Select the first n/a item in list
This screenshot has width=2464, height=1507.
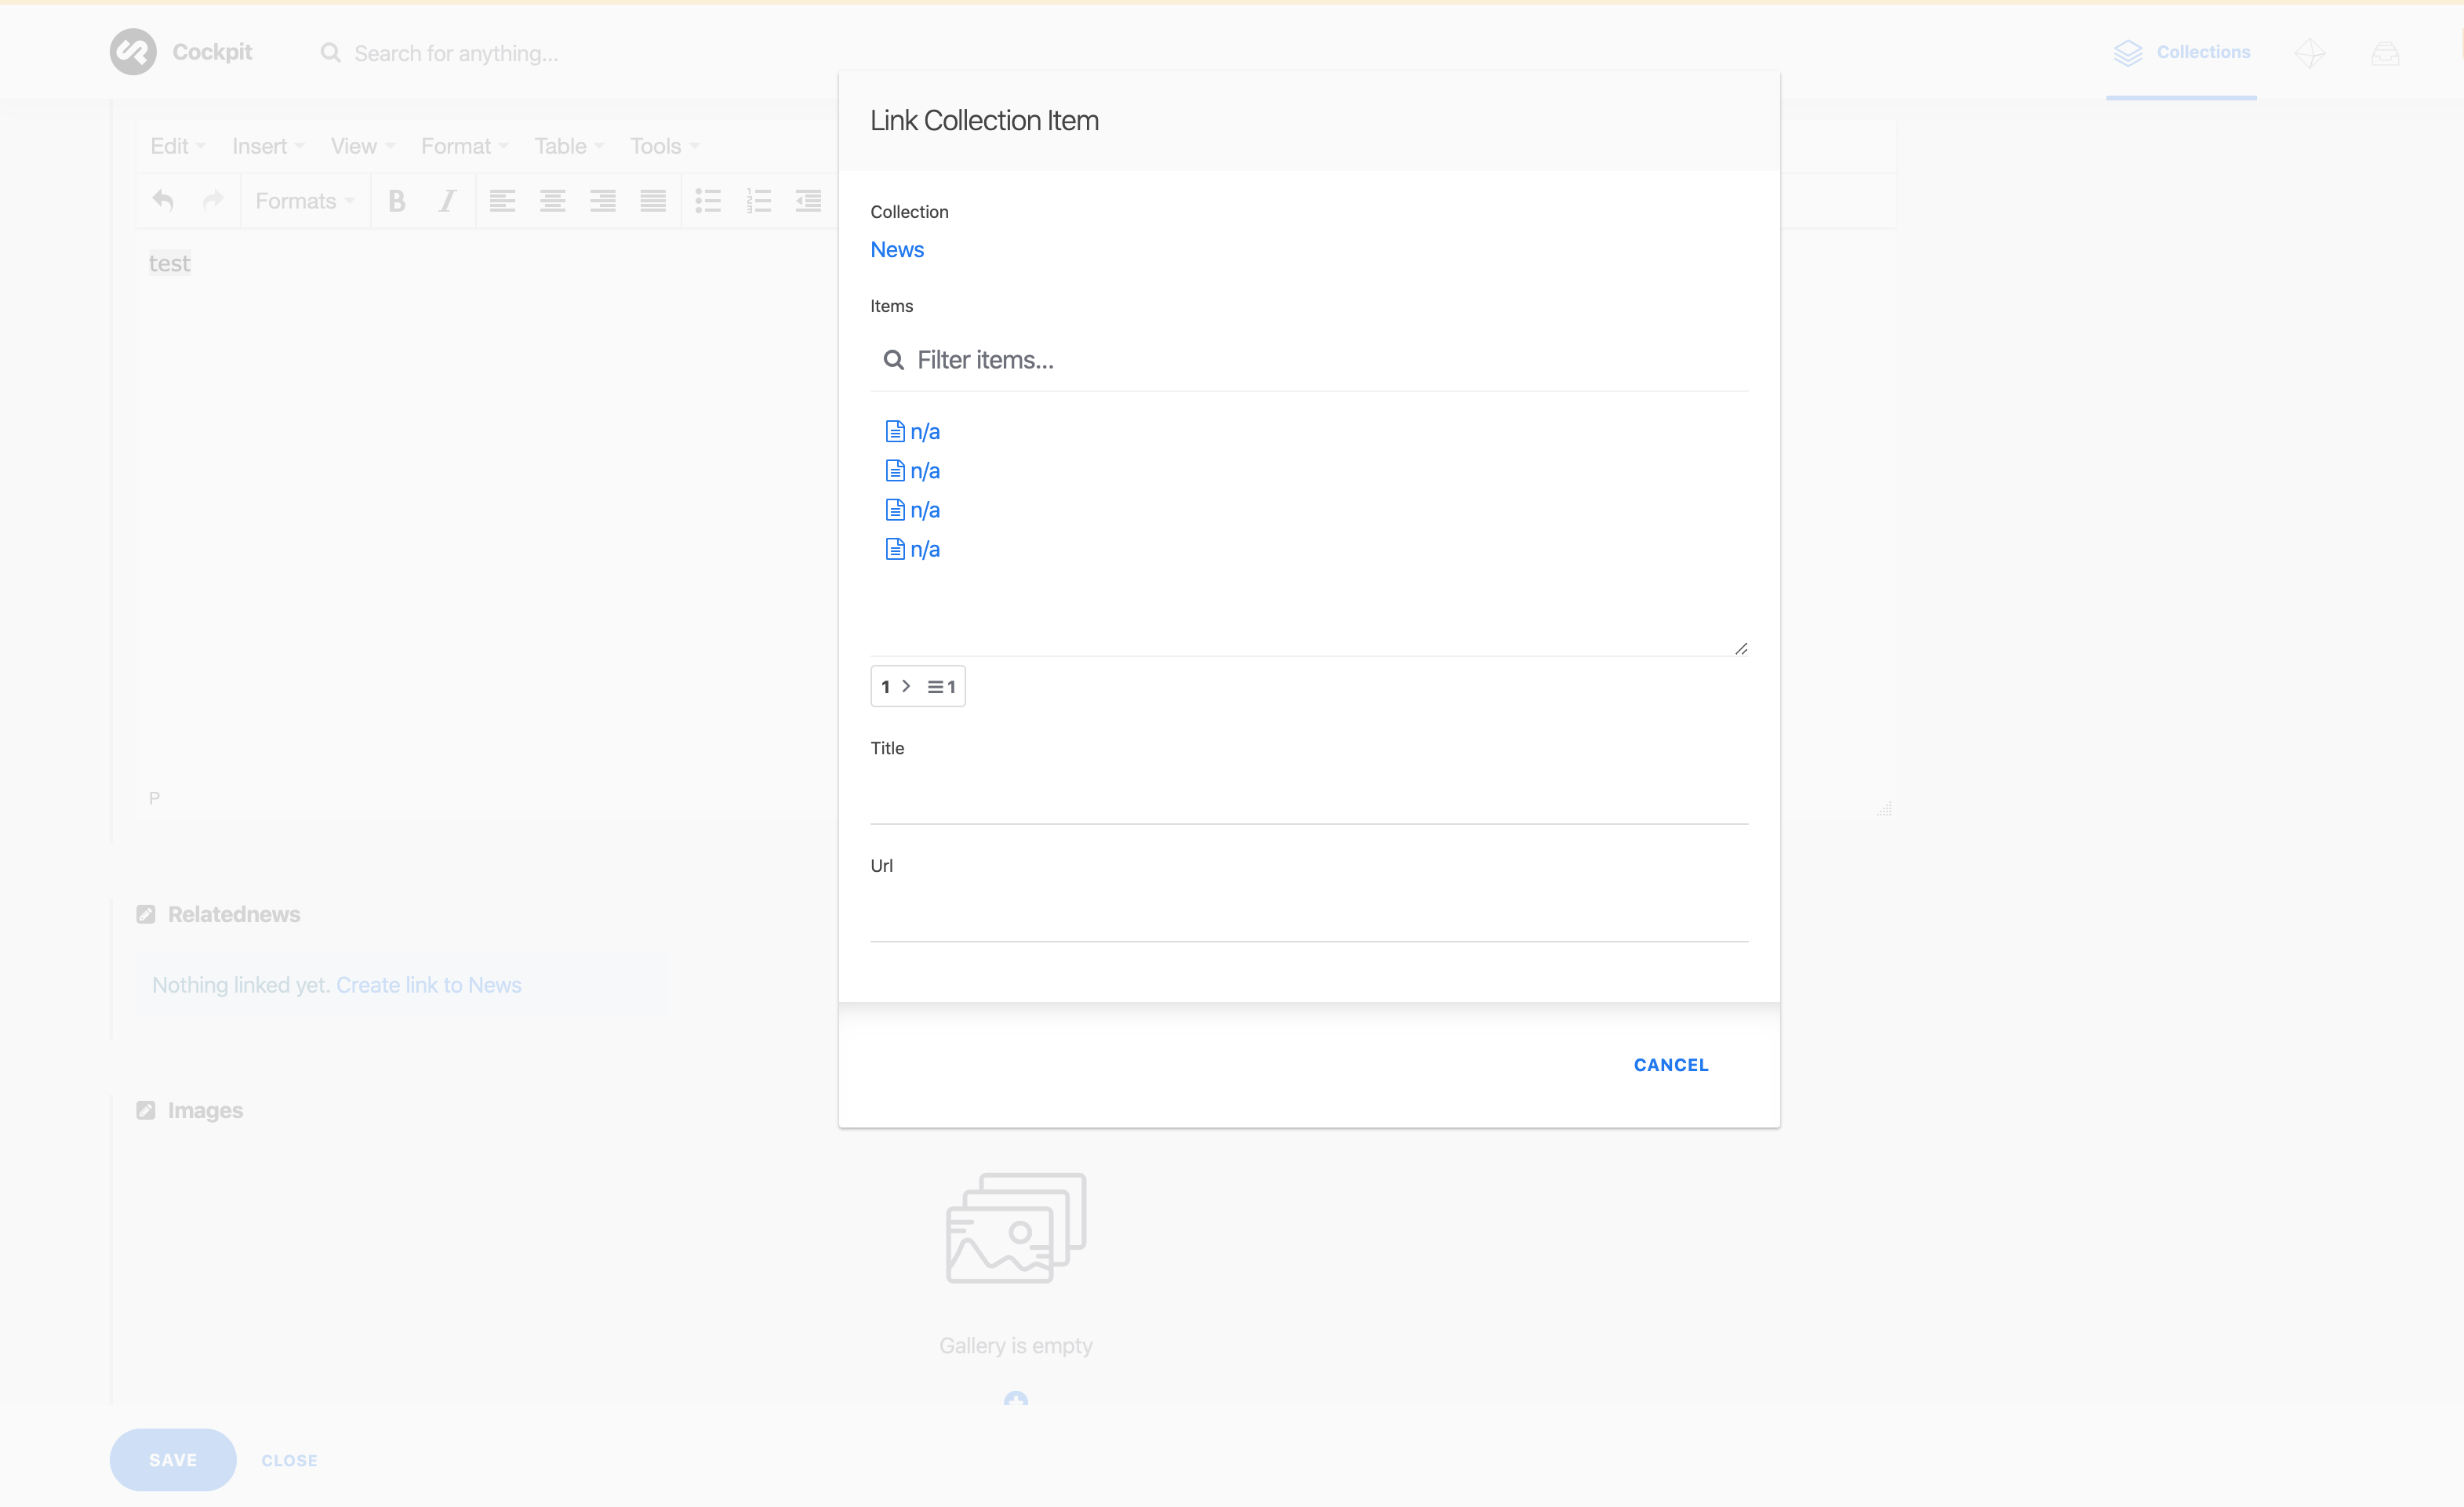[x=924, y=432]
